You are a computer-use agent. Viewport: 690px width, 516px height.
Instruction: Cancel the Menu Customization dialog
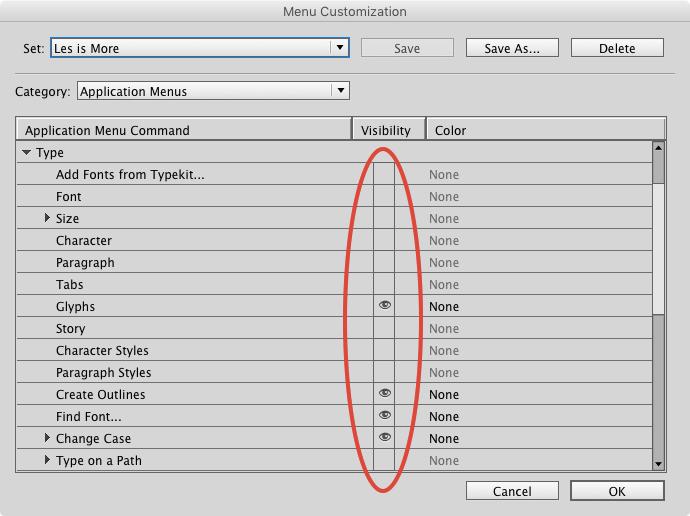(512, 491)
